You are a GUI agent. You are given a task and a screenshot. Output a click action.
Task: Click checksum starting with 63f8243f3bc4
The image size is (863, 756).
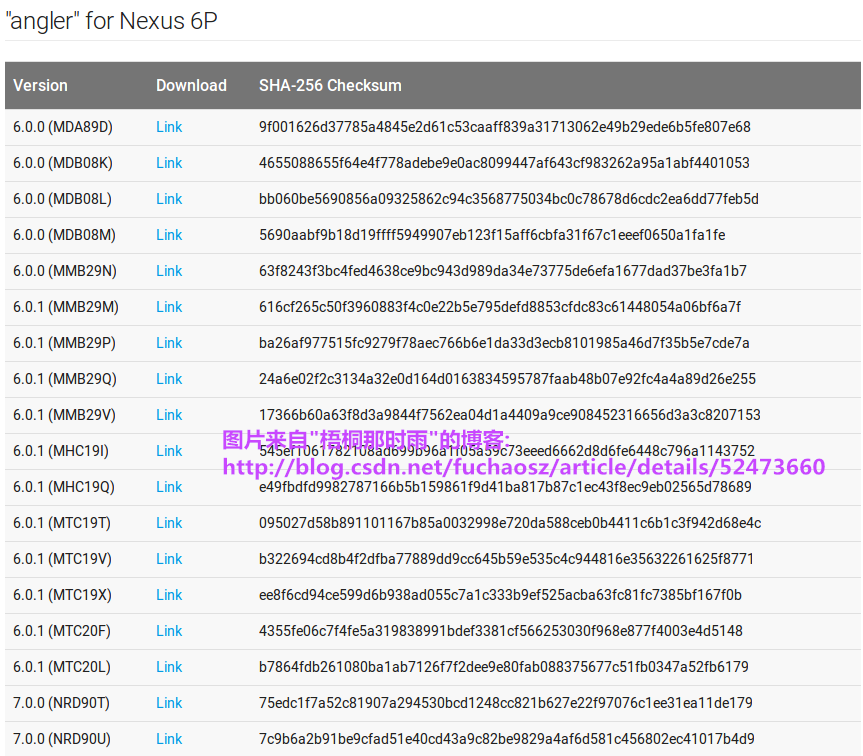coord(503,271)
